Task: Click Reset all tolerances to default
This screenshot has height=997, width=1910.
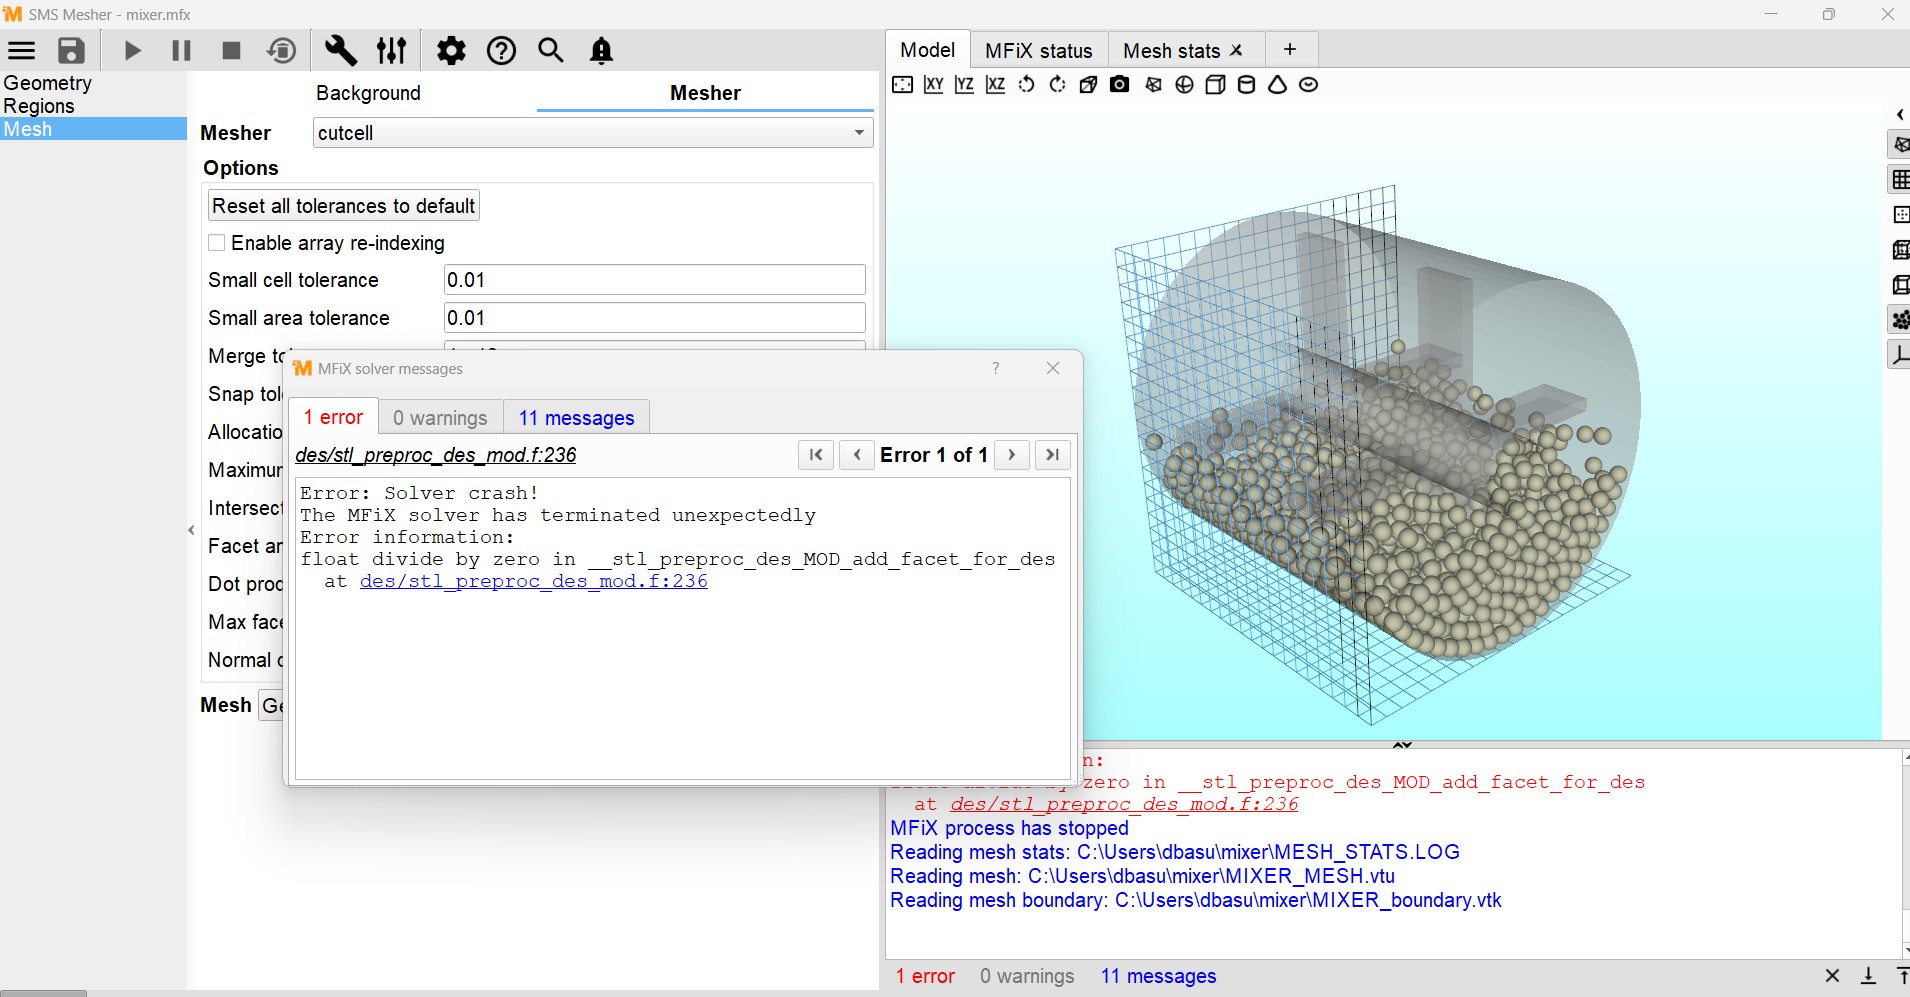Action: [343, 206]
